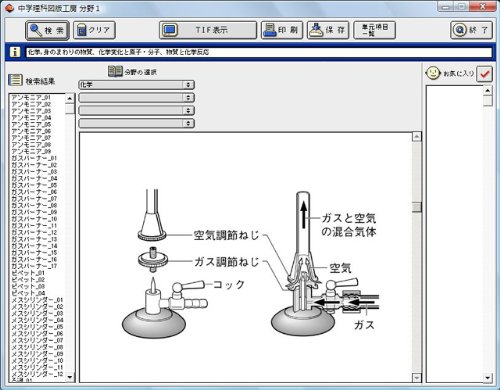This screenshot has width=500, height=390.
Task: Click the image viewer vertical scrollbar thumb
Action: (x=417, y=207)
